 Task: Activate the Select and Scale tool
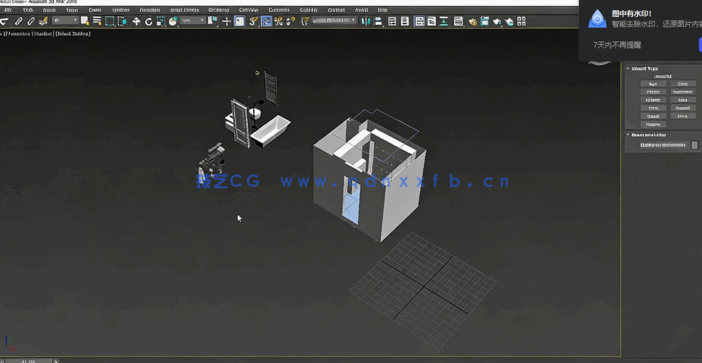click(x=161, y=21)
